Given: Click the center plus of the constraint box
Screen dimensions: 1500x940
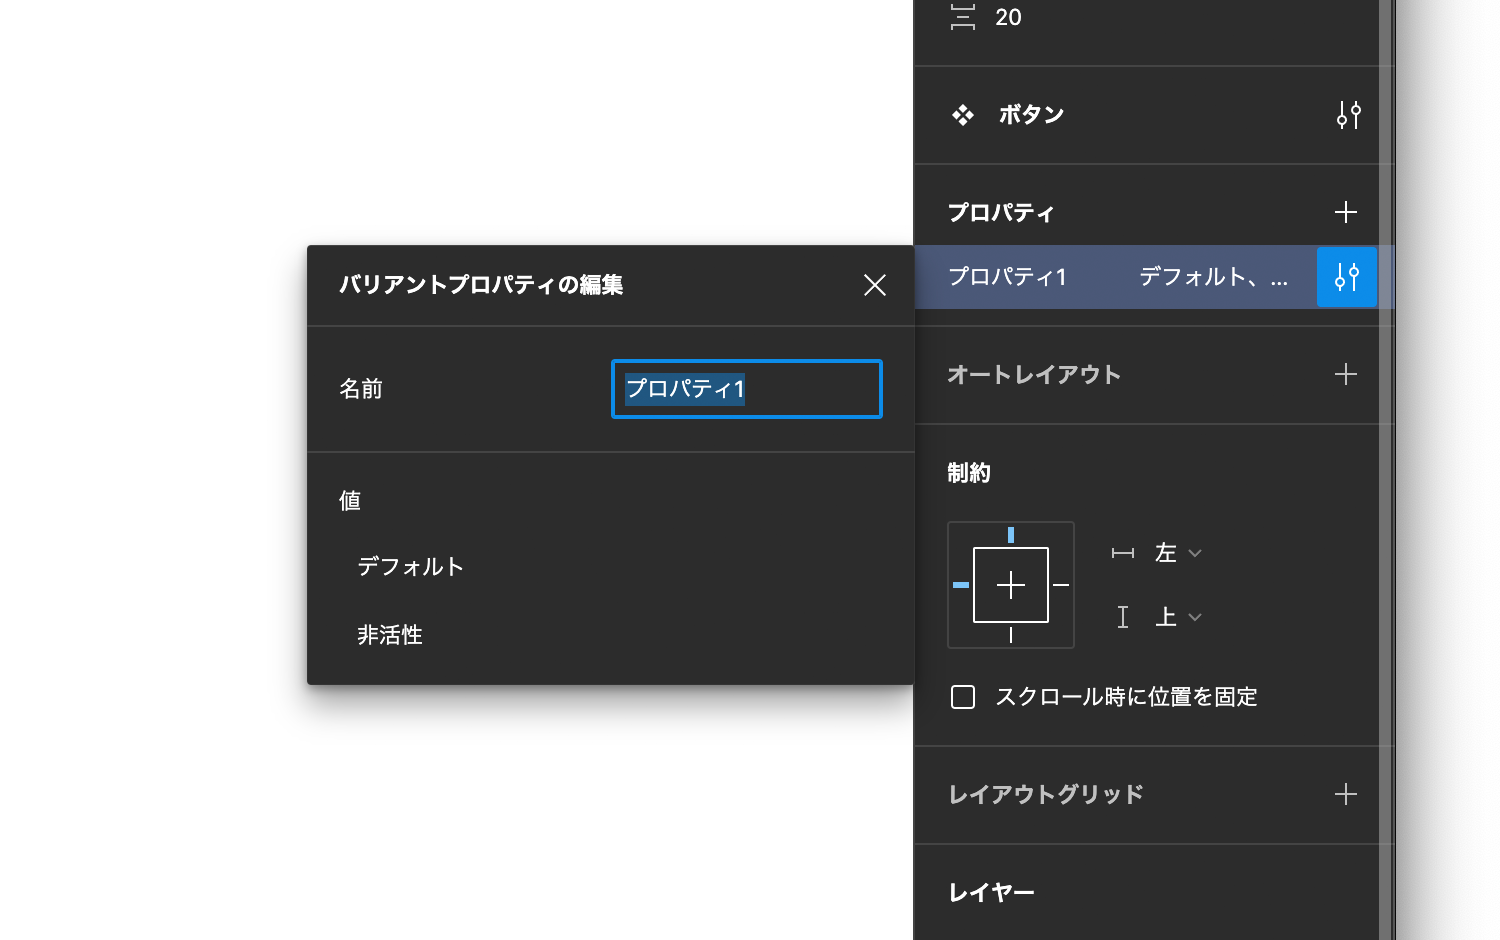Looking at the screenshot, I should click(1011, 585).
